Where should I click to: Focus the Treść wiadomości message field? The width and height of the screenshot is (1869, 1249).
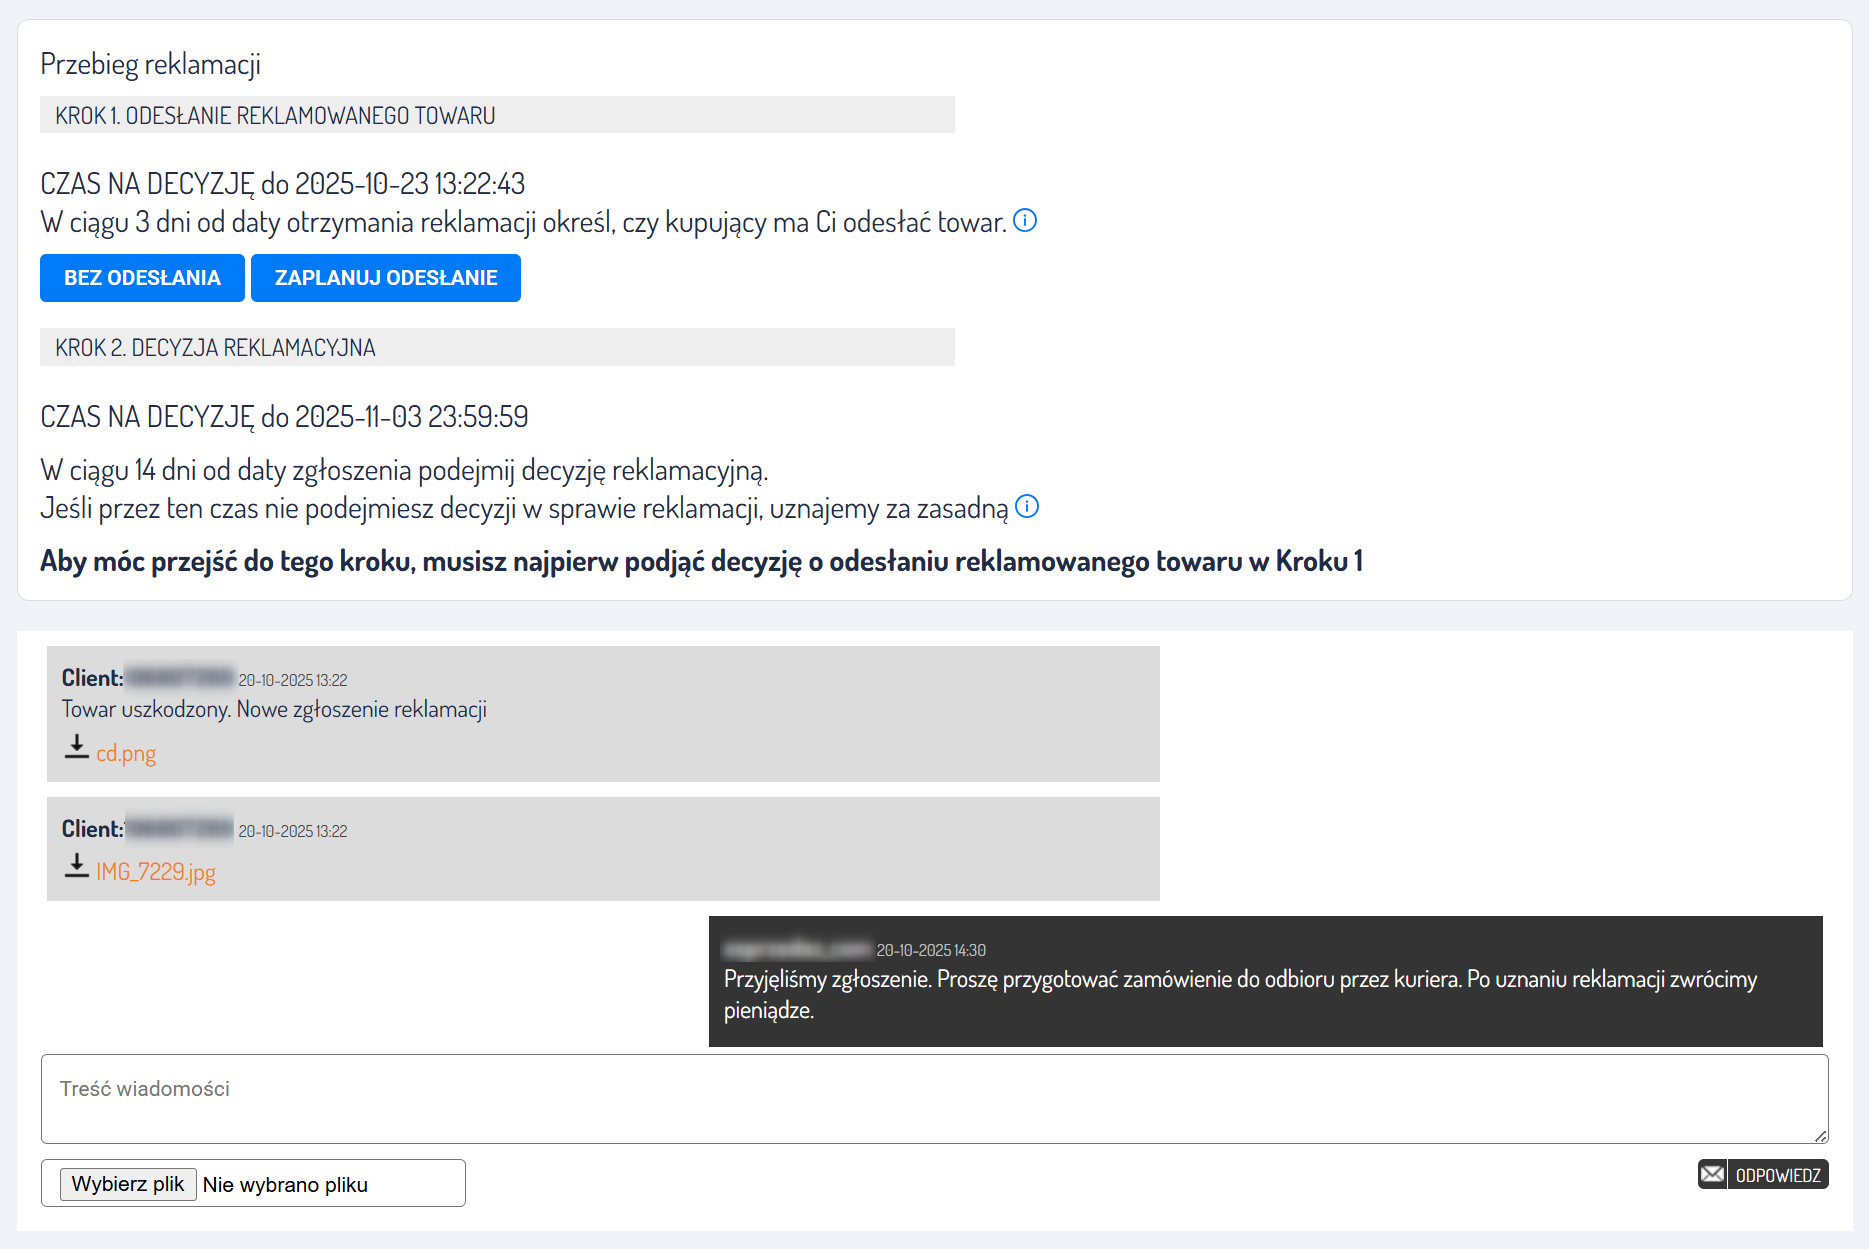click(x=934, y=1099)
